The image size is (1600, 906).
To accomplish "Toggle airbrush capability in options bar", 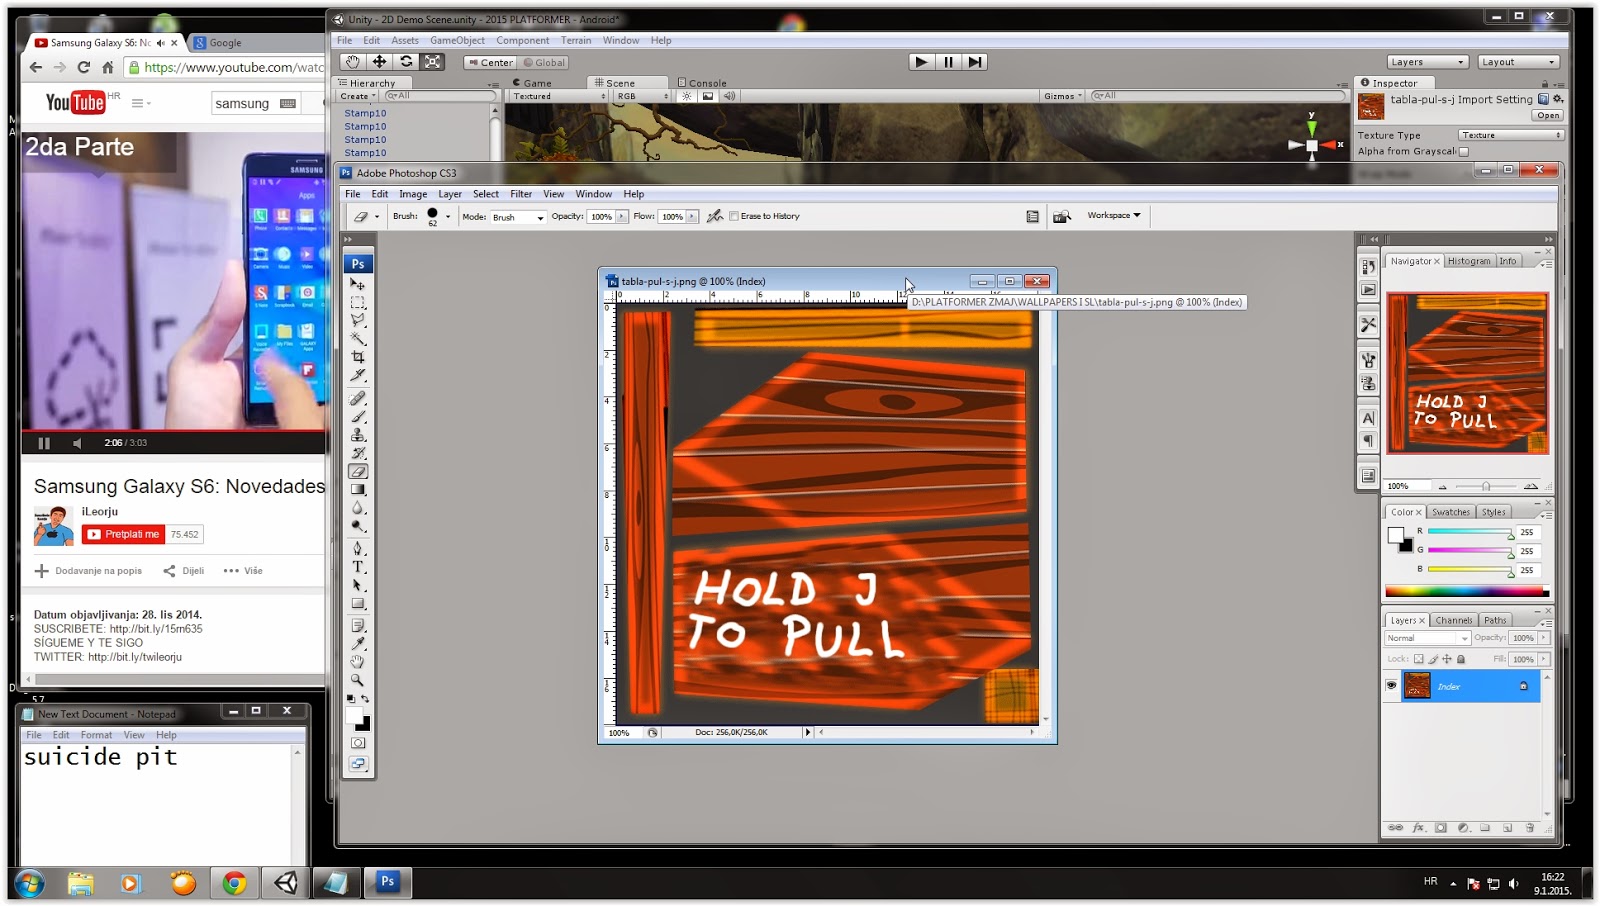I will click(x=715, y=216).
